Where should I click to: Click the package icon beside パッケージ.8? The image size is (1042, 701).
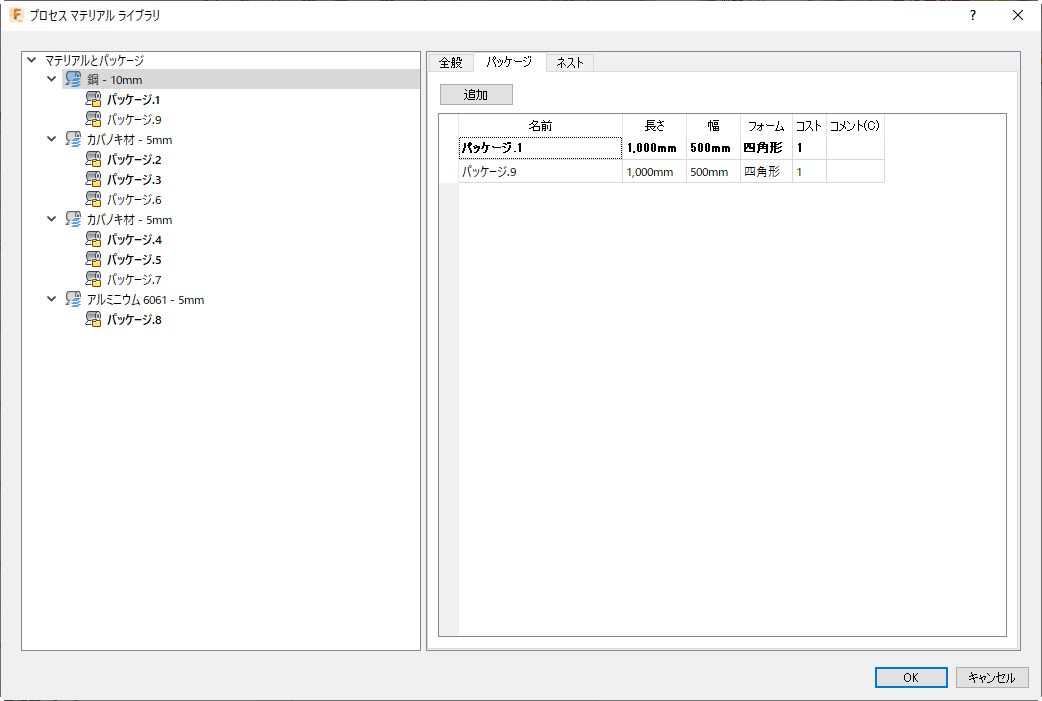(x=93, y=320)
